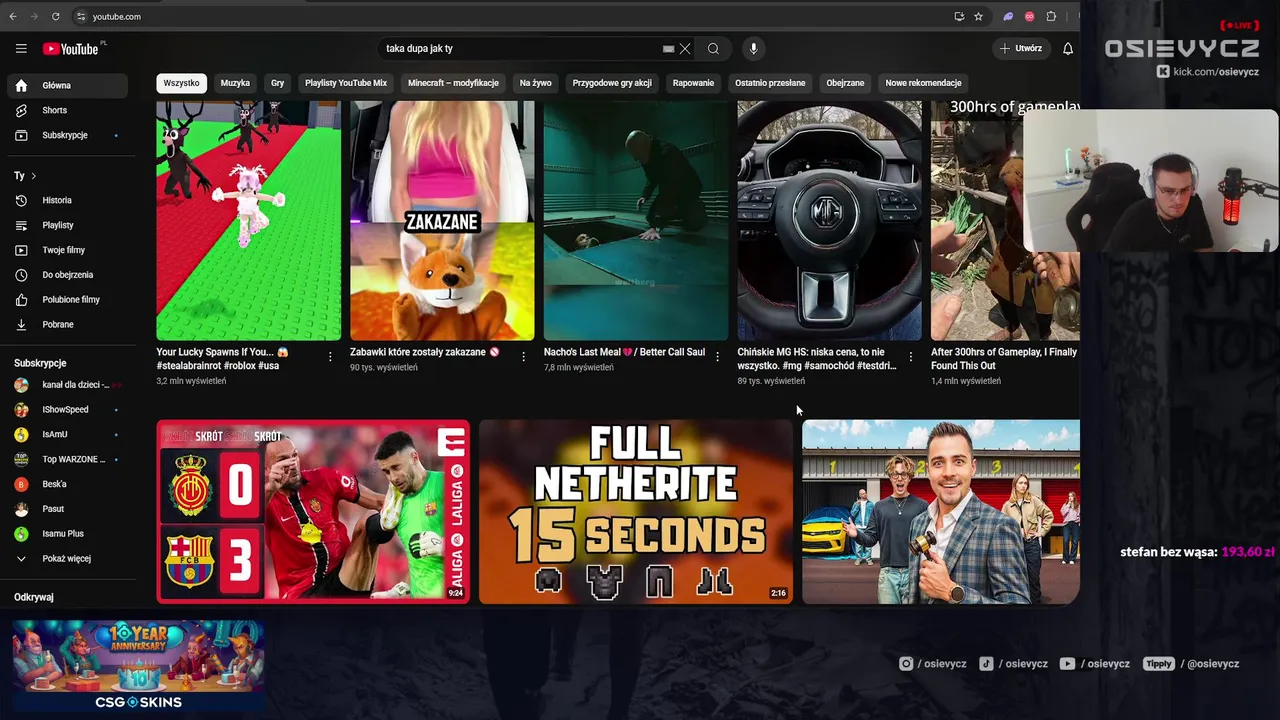Select the Na żywo chip
The width and height of the screenshot is (1280, 720).
tap(535, 83)
